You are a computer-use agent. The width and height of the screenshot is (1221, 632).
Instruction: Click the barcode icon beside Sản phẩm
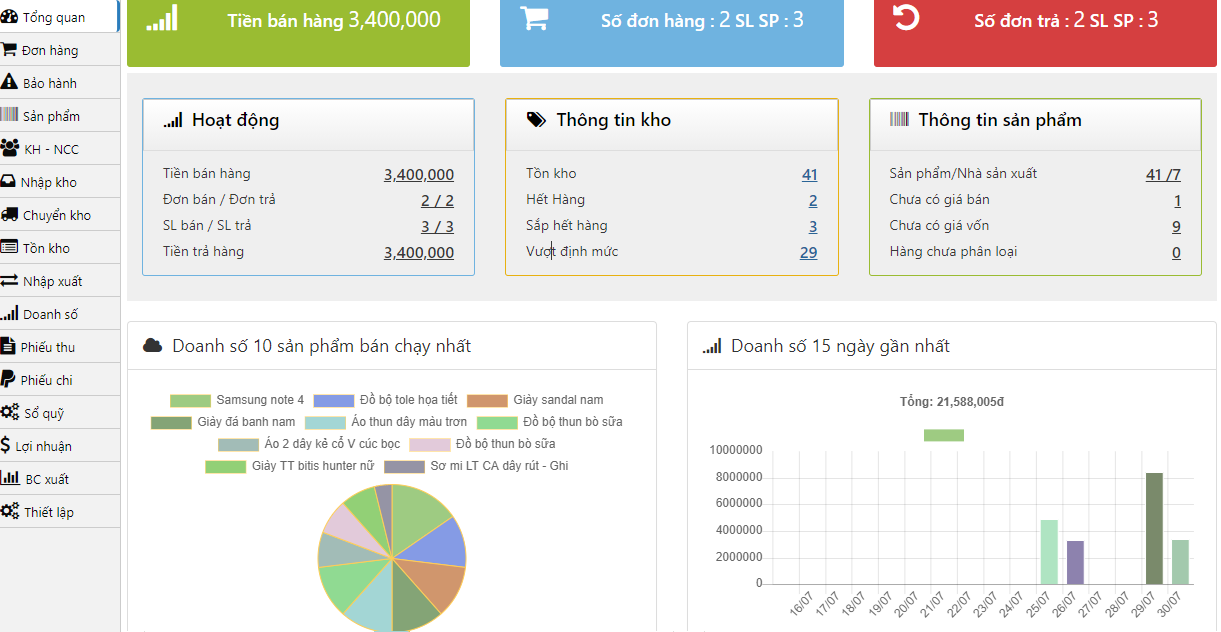(10, 116)
